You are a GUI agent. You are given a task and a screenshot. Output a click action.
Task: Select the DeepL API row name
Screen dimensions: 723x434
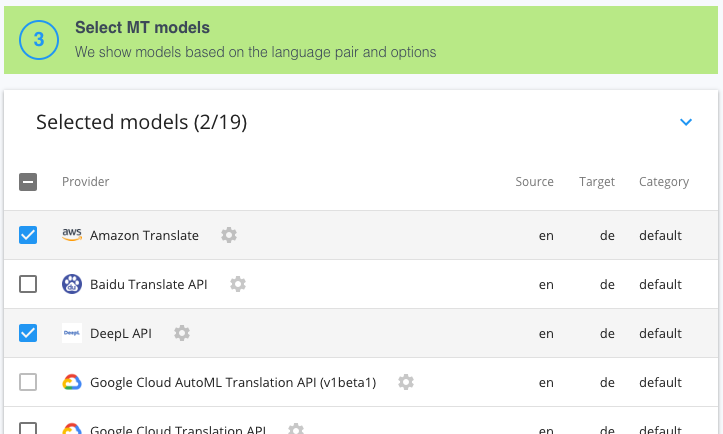coord(121,333)
